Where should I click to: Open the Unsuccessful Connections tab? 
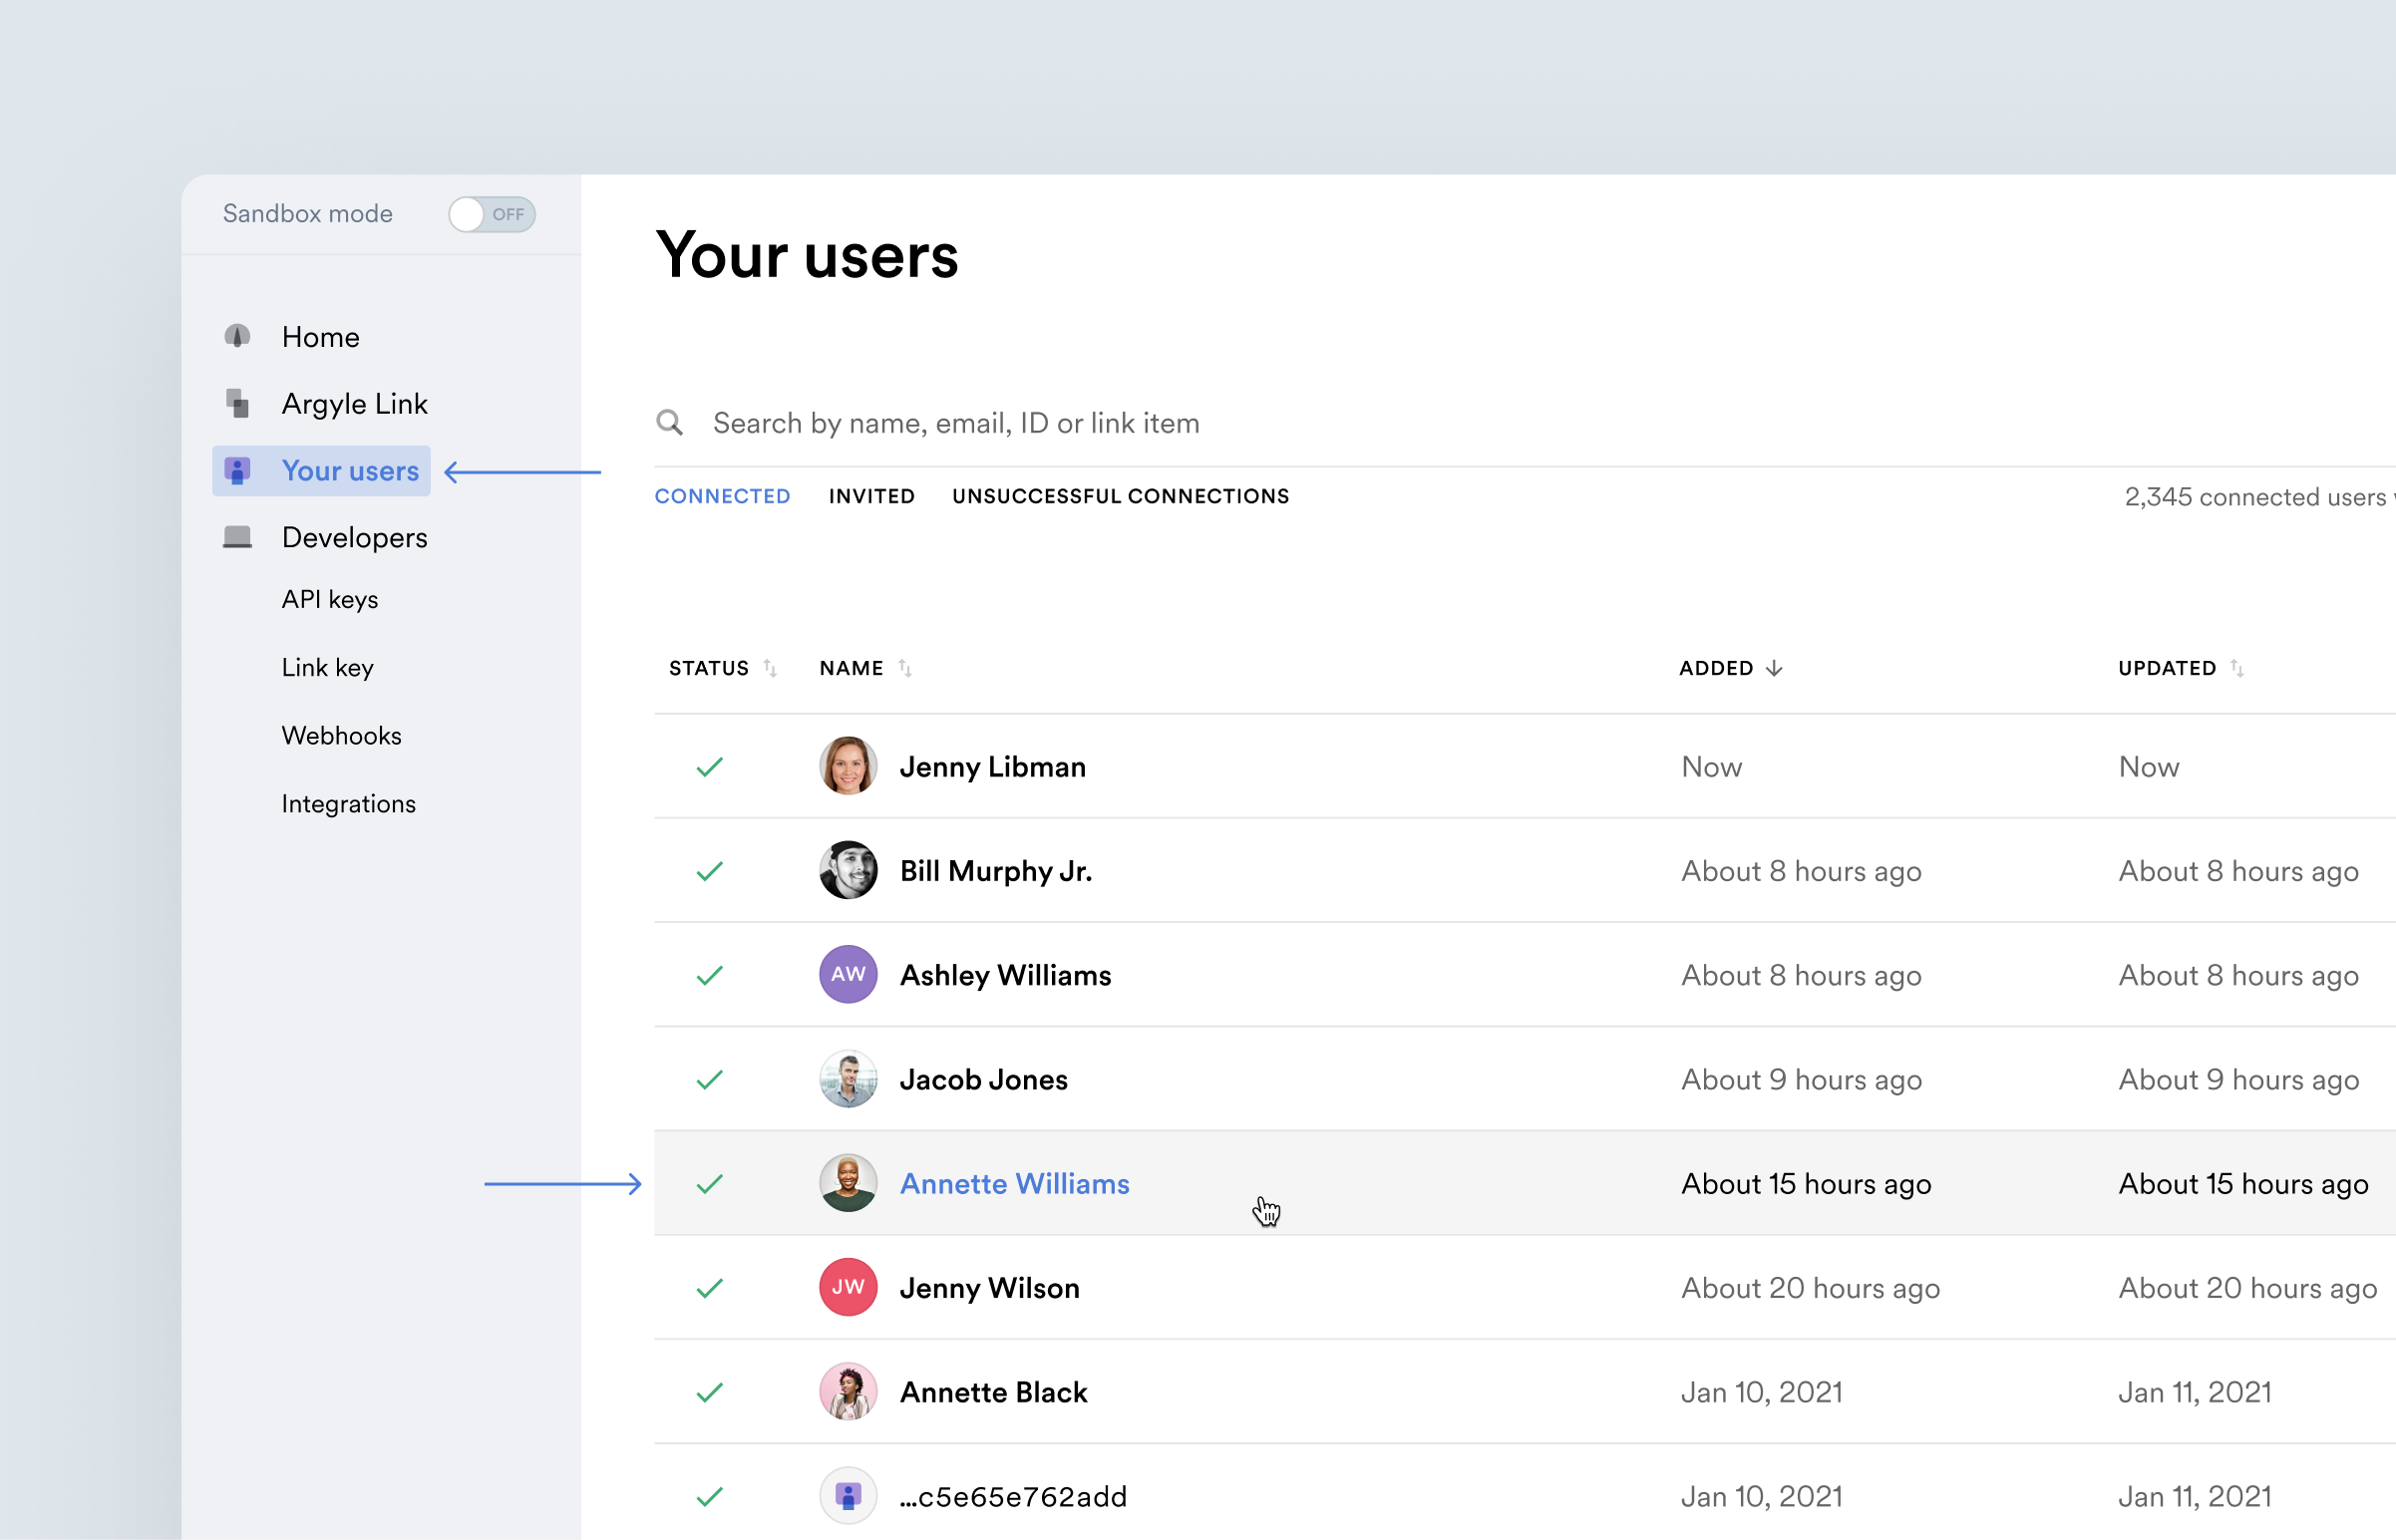click(1120, 496)
